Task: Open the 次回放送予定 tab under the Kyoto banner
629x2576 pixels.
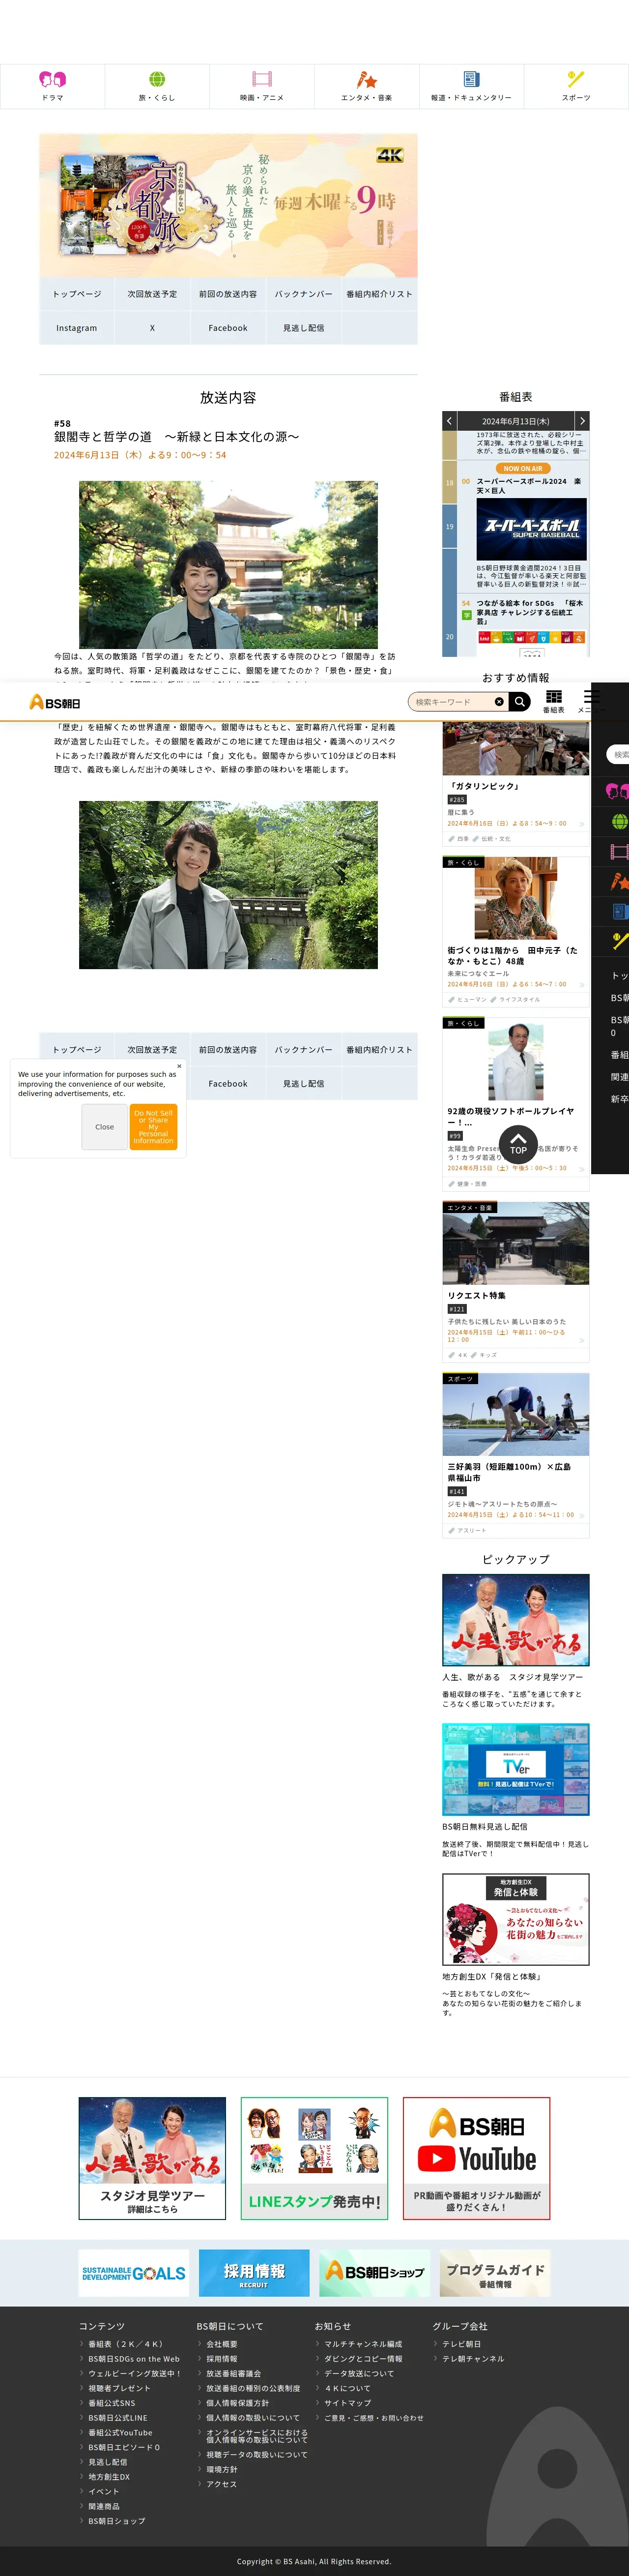Action: [152, 294]
